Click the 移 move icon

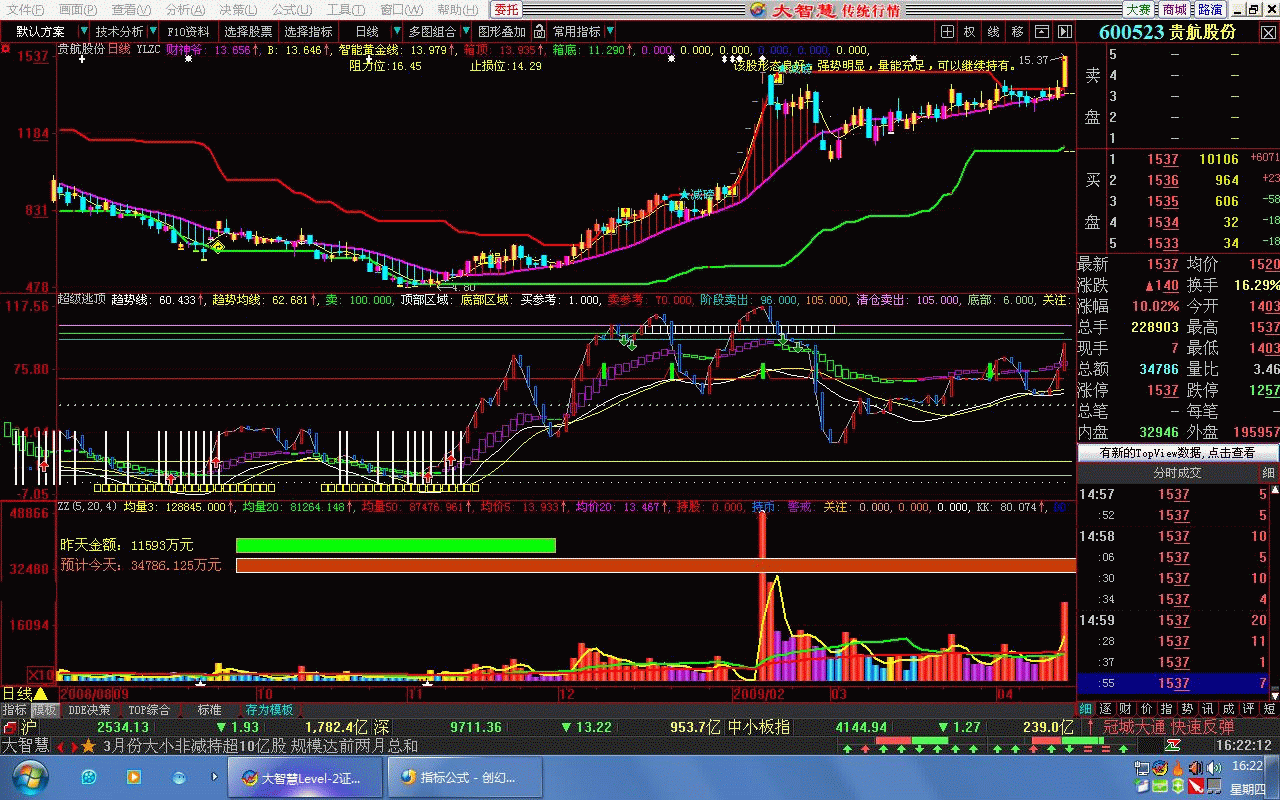1018,32
